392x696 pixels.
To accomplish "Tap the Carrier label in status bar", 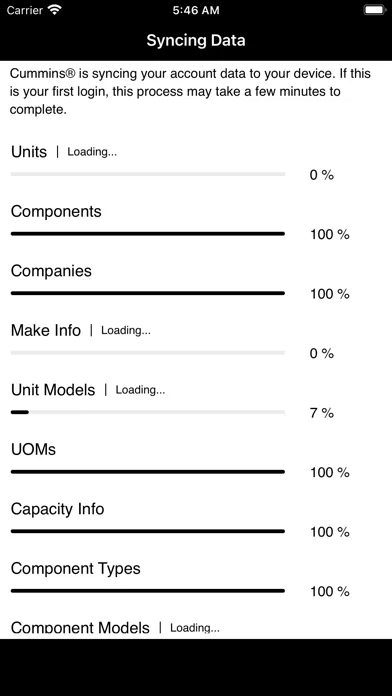I will pyautogui.click(x=25, y=10).
